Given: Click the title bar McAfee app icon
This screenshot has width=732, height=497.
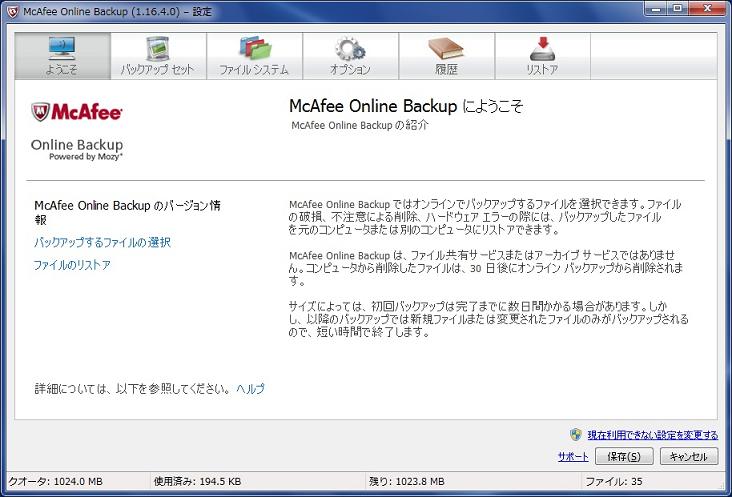Looking at the screenshot, I should tap(12, 12).
